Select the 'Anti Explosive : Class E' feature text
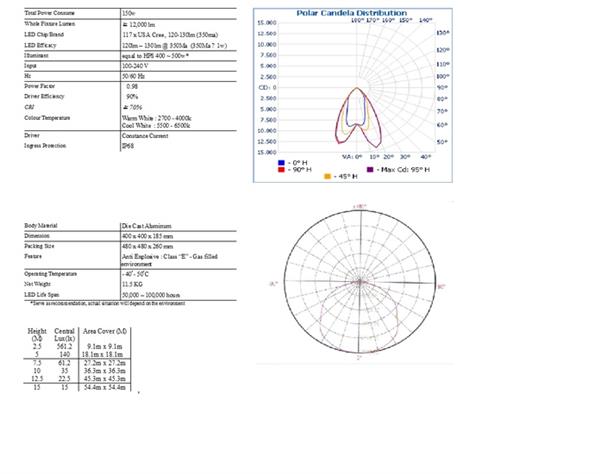The height and width of the screenshot is (474, 600). pos(170,260)
